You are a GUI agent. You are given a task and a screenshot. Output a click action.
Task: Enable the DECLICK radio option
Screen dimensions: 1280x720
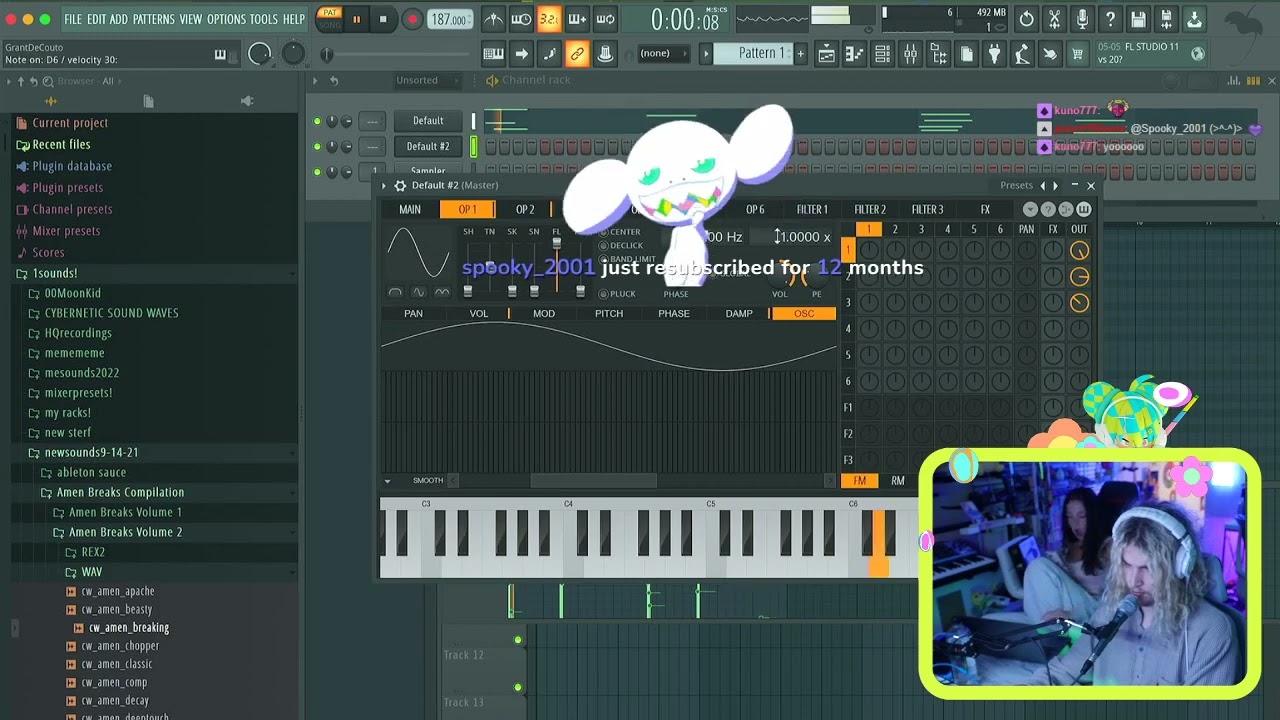[603, 246]
